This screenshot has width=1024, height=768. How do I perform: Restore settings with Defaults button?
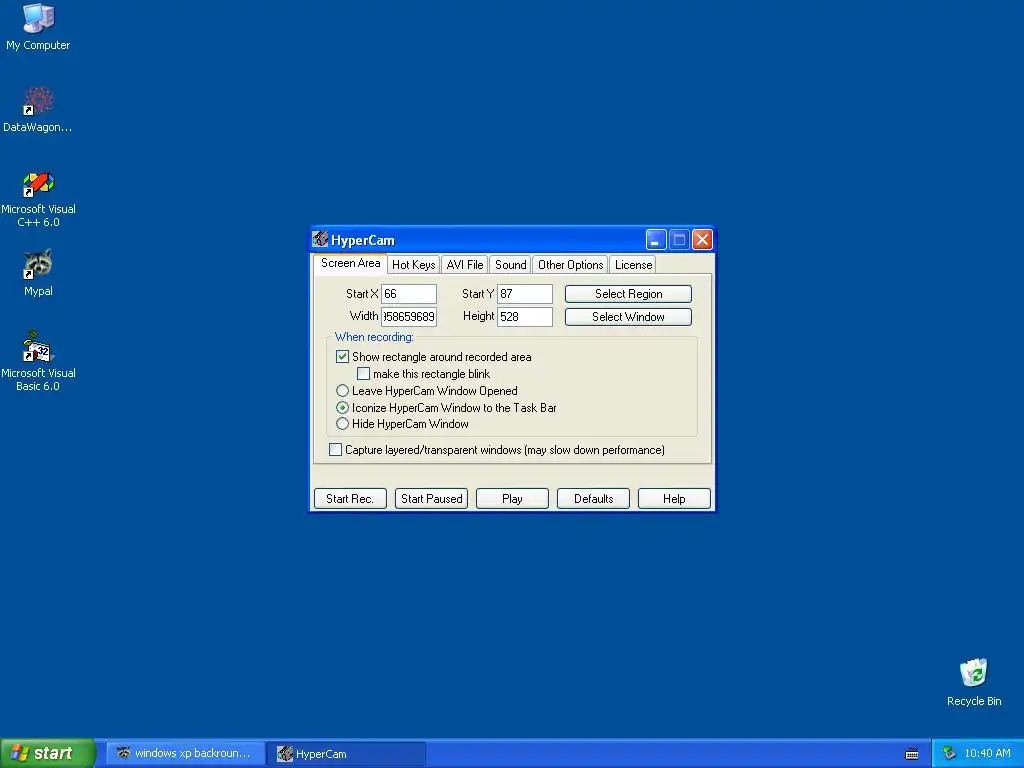coord(593,498)
